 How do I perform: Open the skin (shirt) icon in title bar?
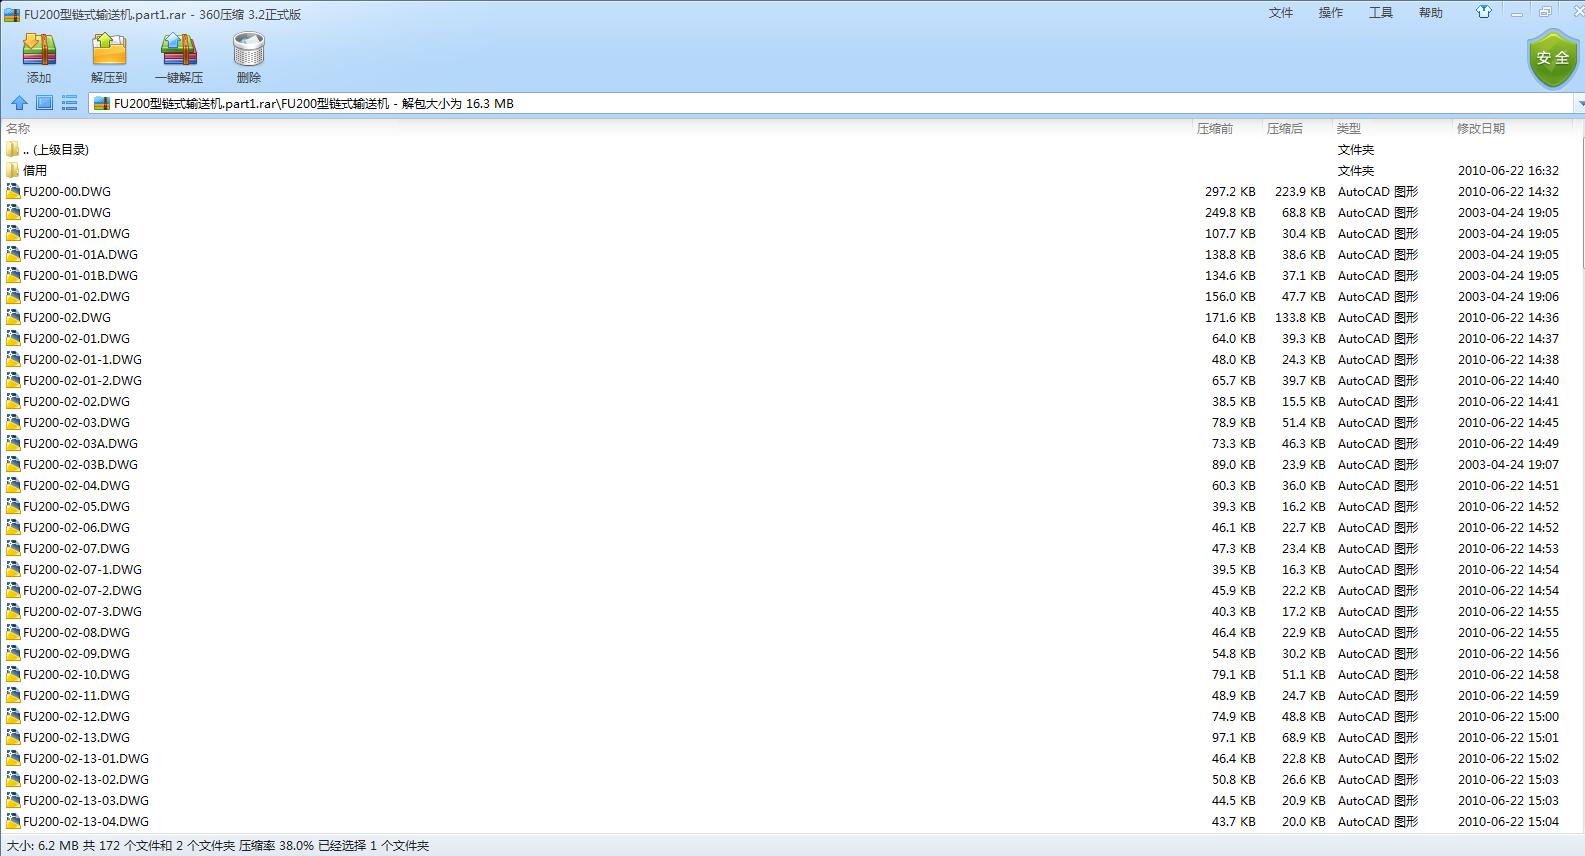(x=1484, y=12)
